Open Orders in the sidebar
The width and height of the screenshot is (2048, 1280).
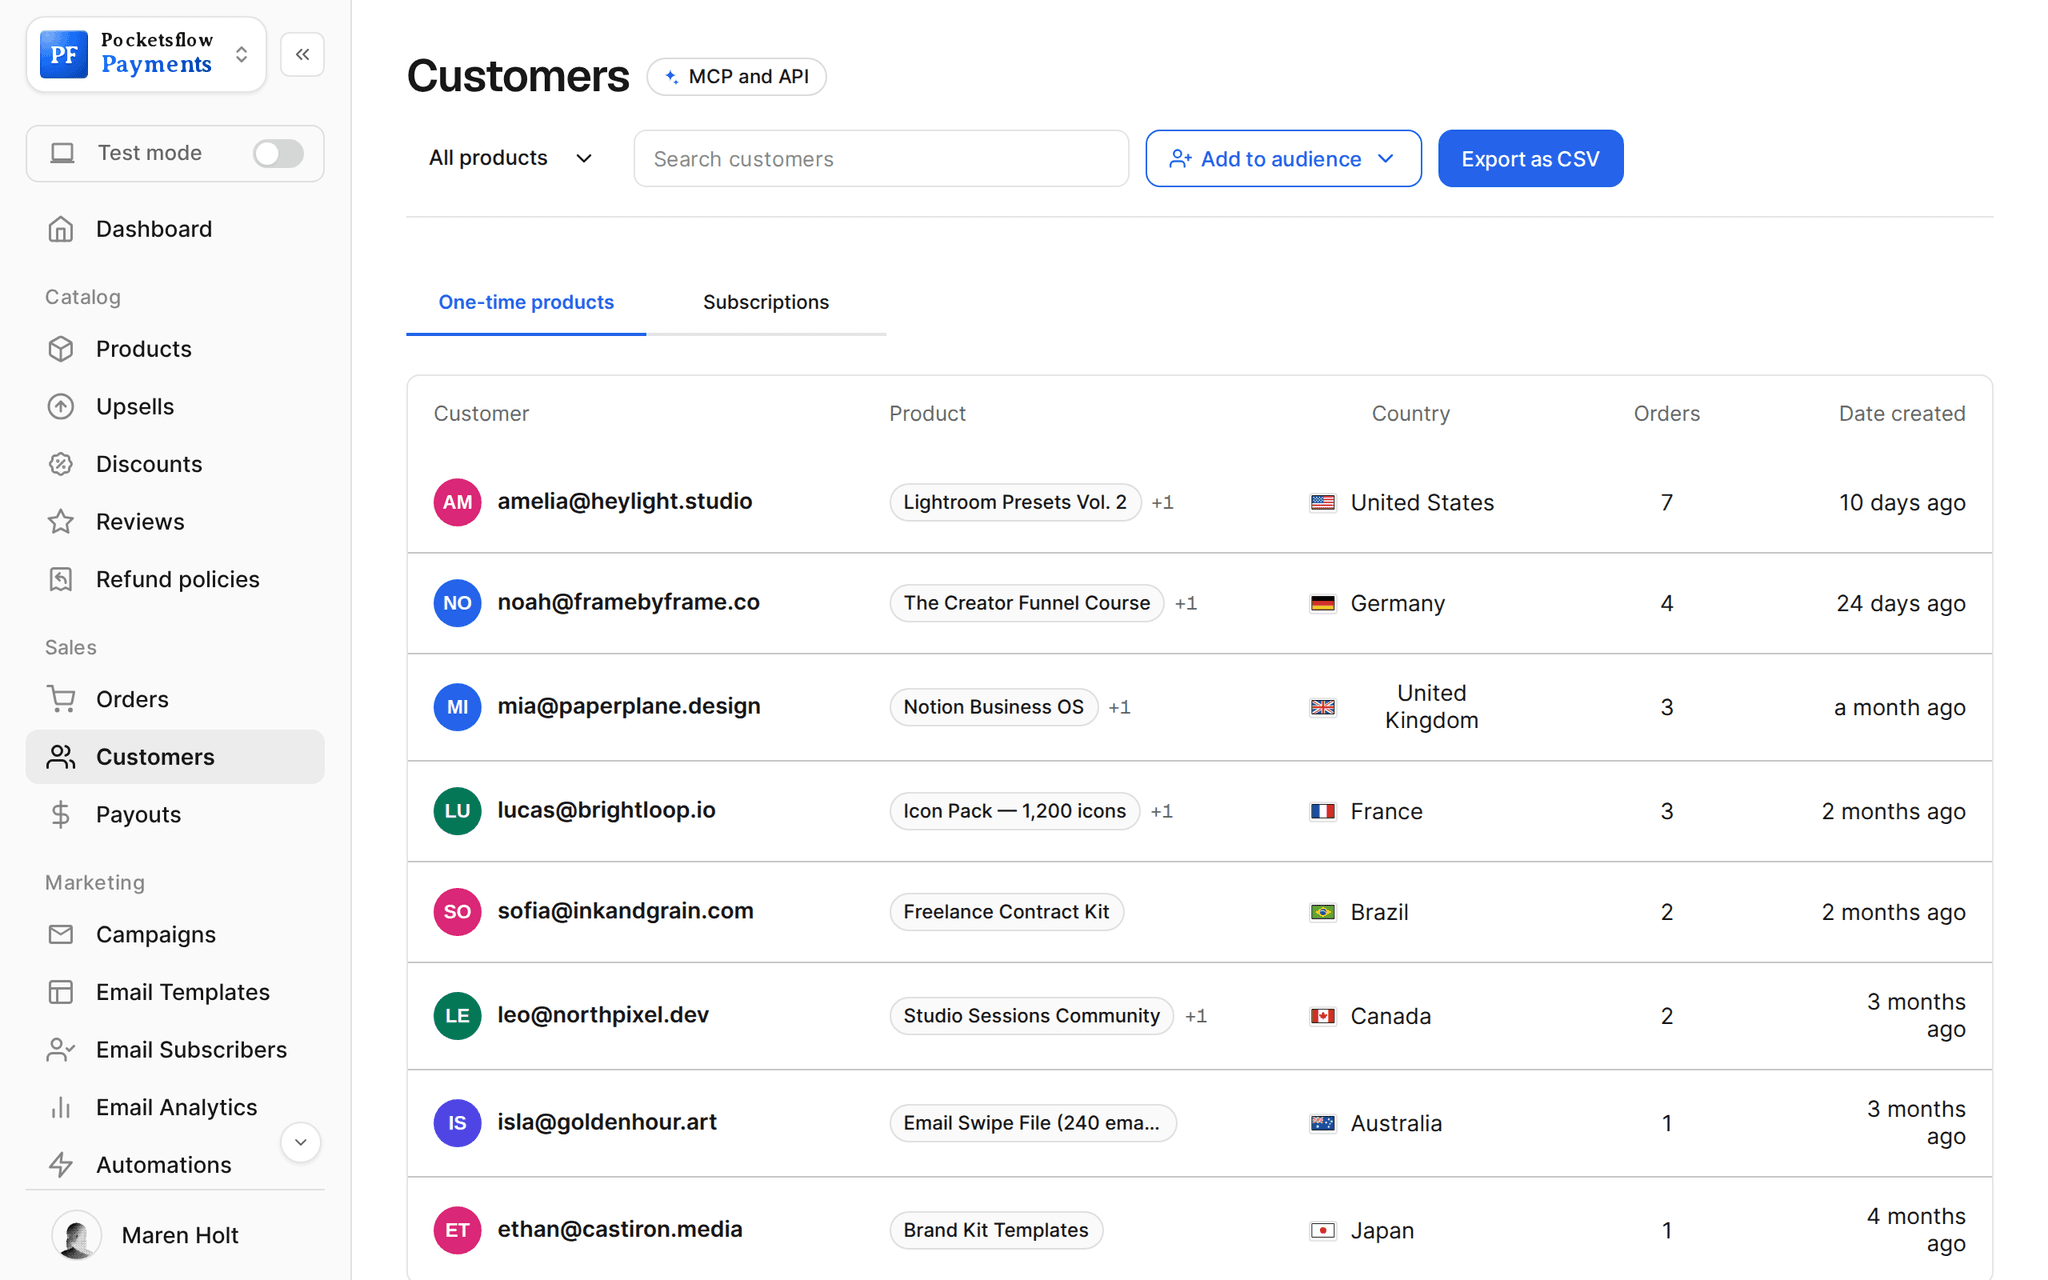pyautogui.click(x=175, y=699)
